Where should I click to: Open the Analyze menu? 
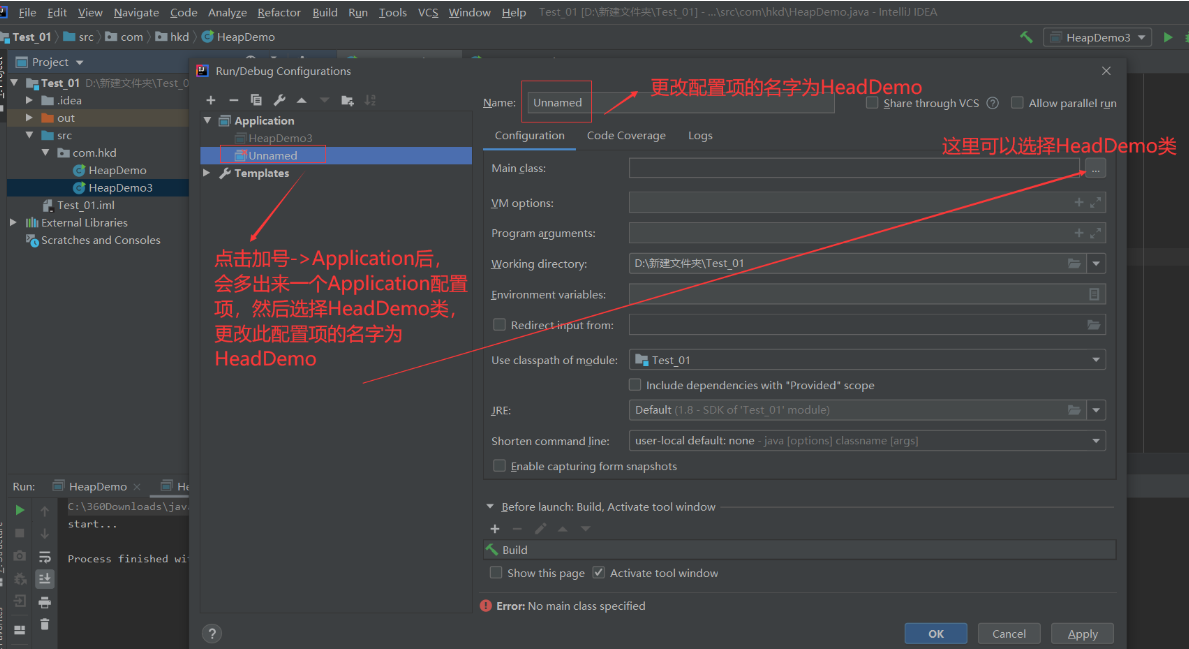tap(227, 12)
